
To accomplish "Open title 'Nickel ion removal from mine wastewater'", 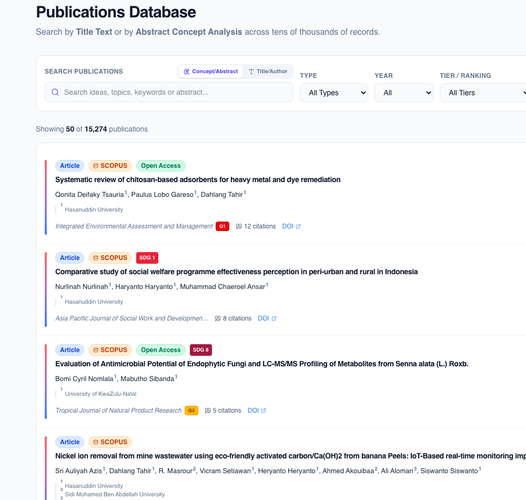I will (291, 456).
